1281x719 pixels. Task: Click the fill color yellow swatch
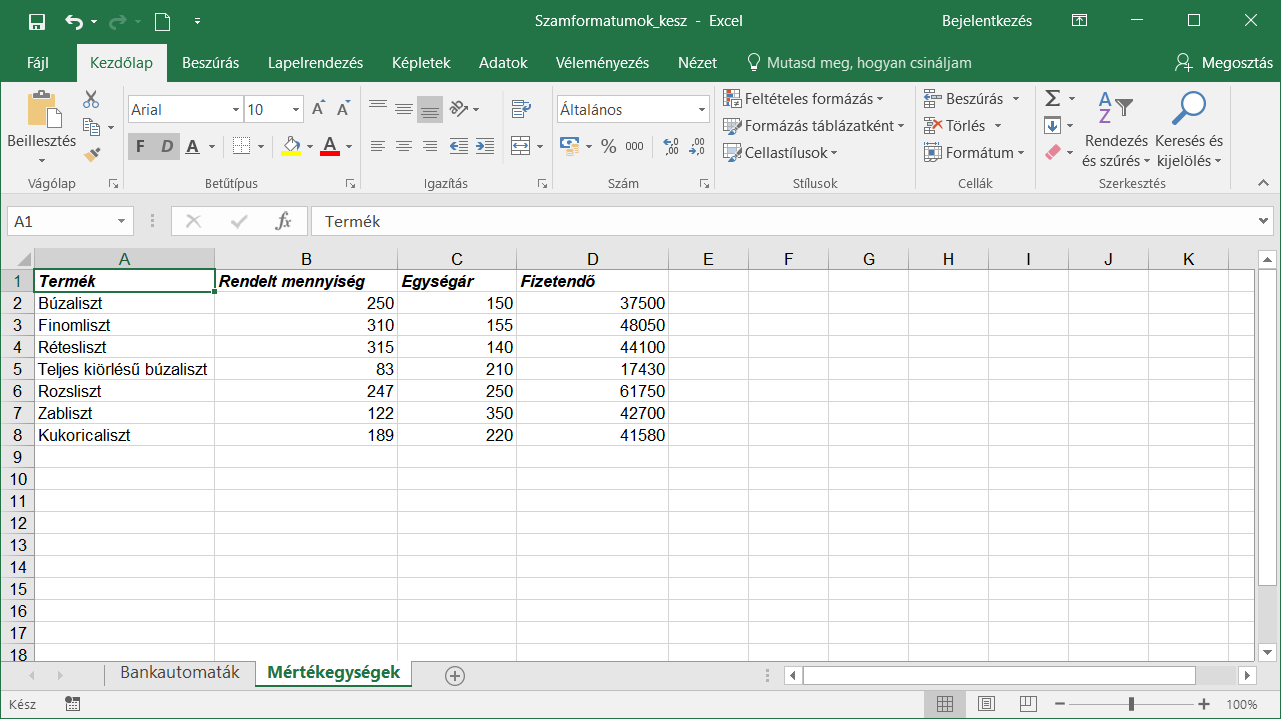pyautogui.click(x=291, y=146)
